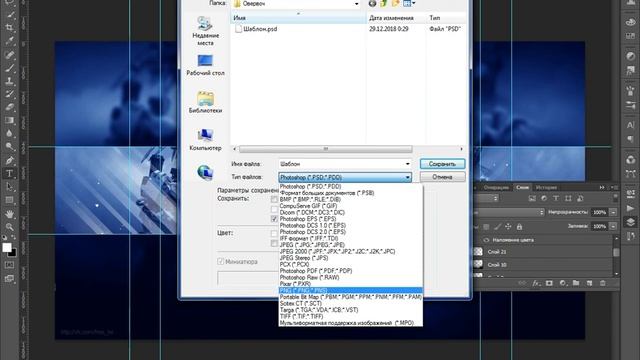Toggle Quick Mask mode icon

point(9,265)
